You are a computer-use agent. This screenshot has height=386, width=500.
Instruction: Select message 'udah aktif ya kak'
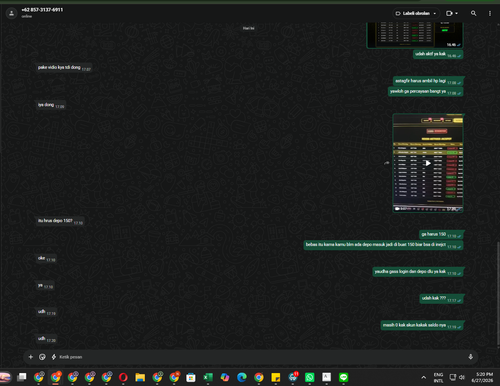coord(438,54)
